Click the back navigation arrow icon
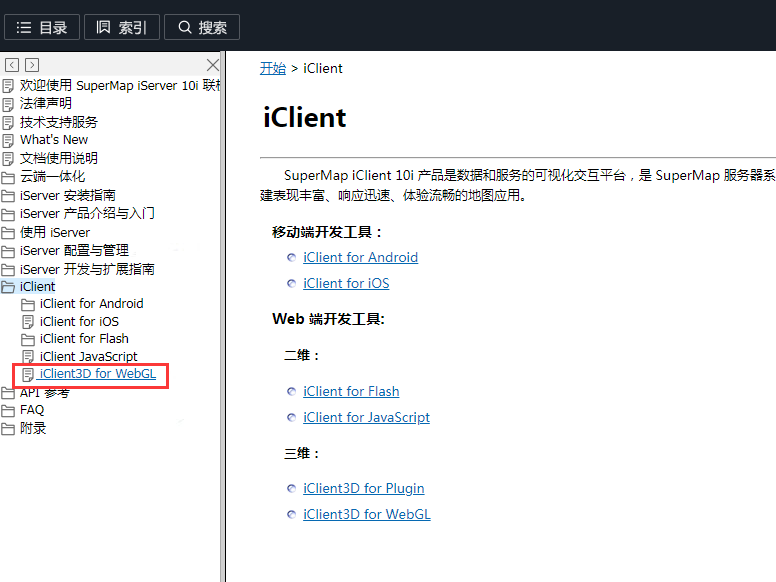 coord(12,65)
